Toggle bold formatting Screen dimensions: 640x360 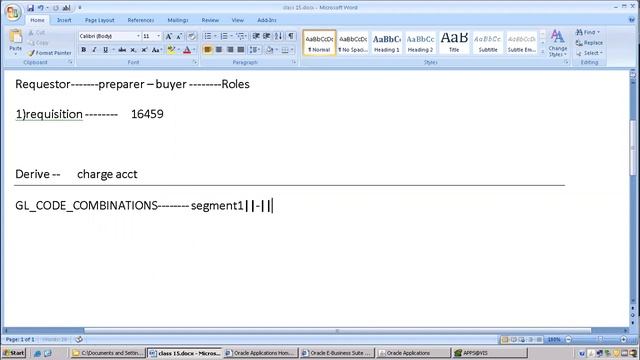tap(84, 50)
